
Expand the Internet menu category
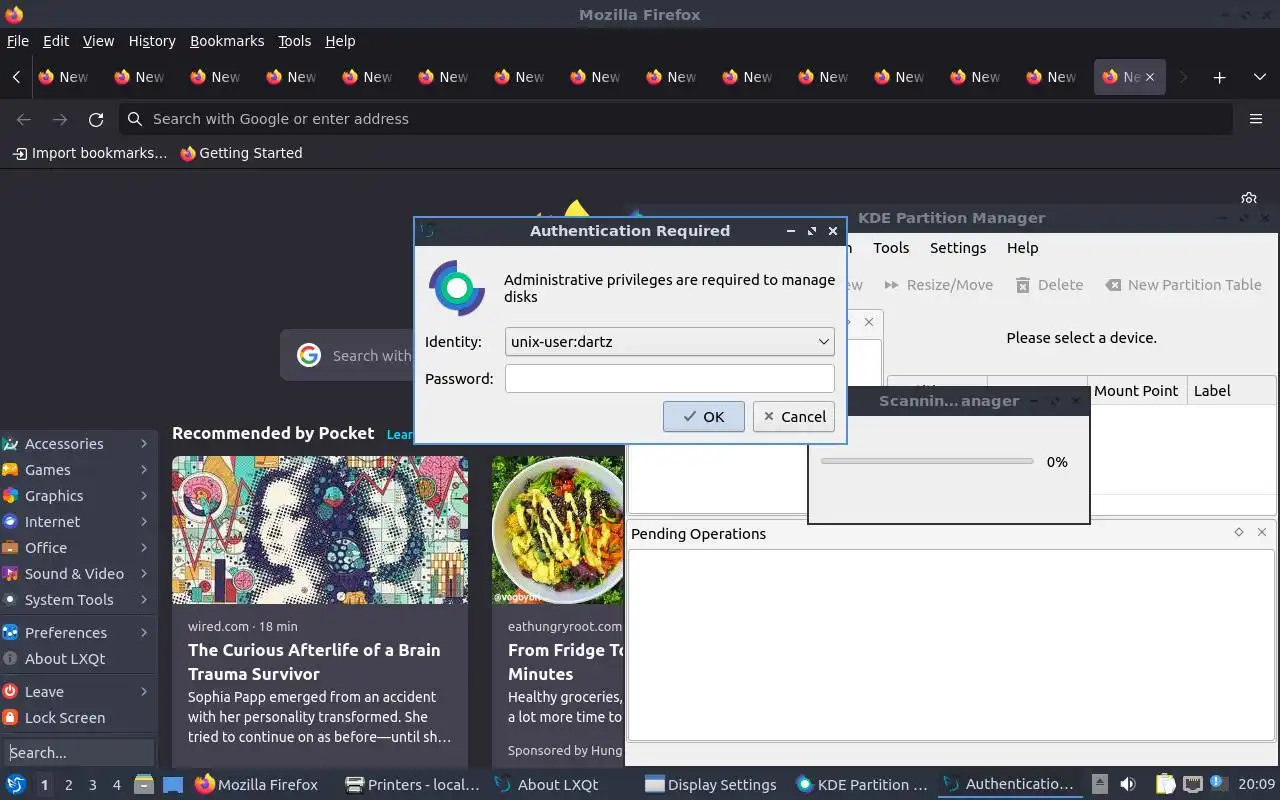pos(77,521)
